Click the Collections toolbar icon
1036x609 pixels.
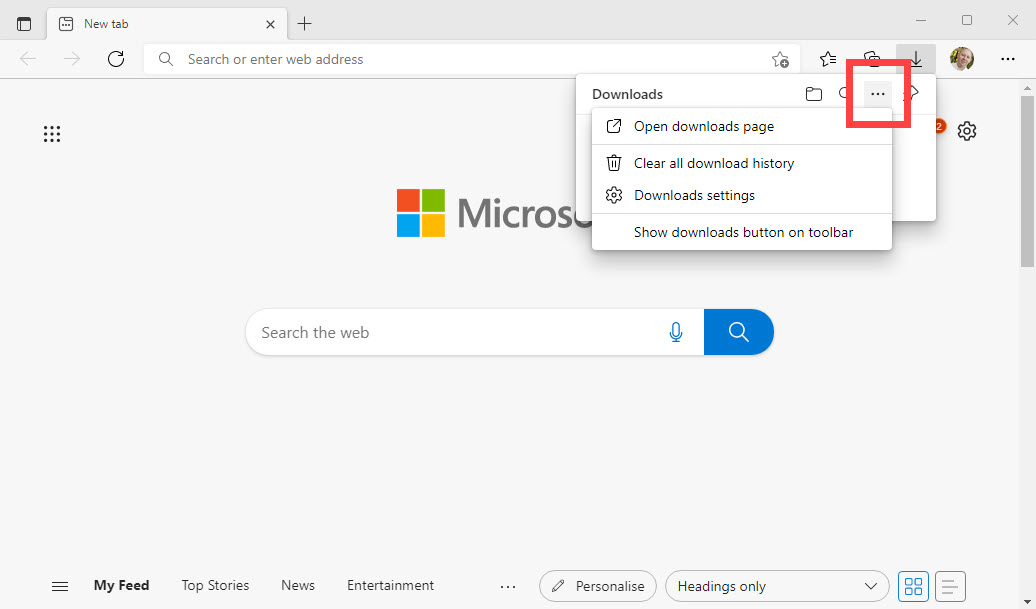872,59
